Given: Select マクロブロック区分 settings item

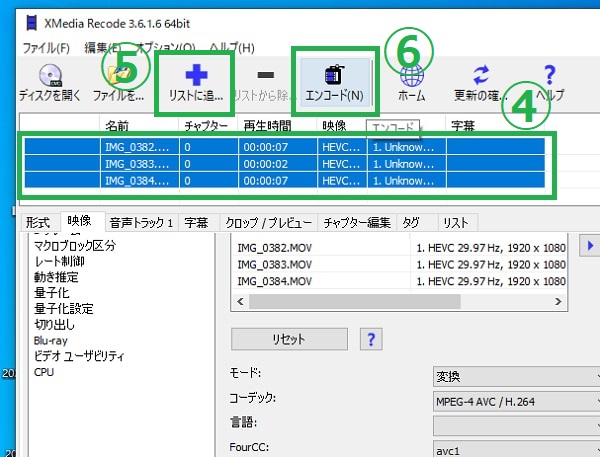Looking at the screenshot, I should tap(75, 245).
